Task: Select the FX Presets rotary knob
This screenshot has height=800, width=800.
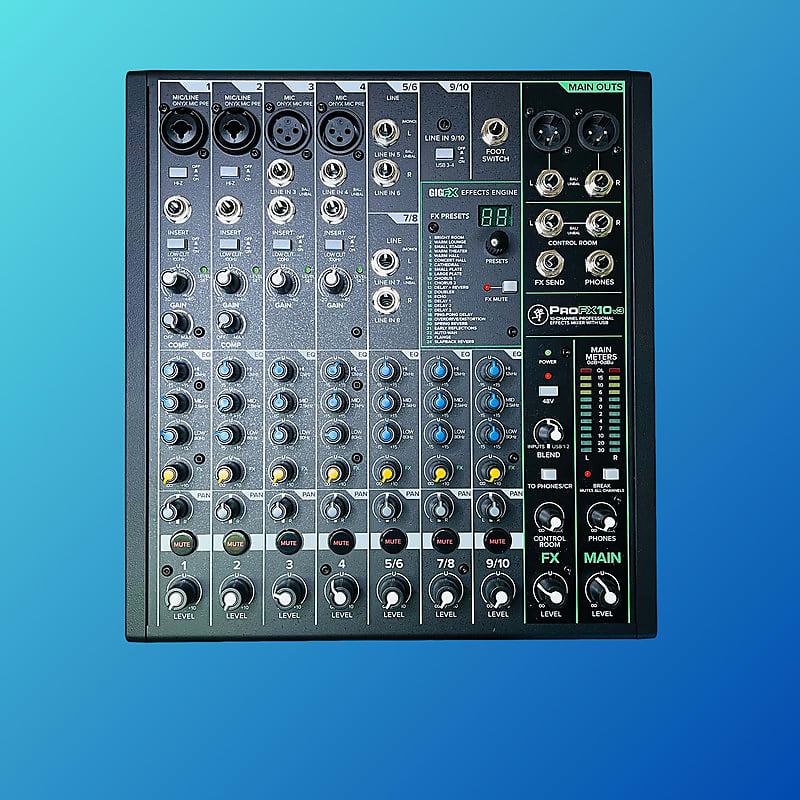Action: (496, 243)
